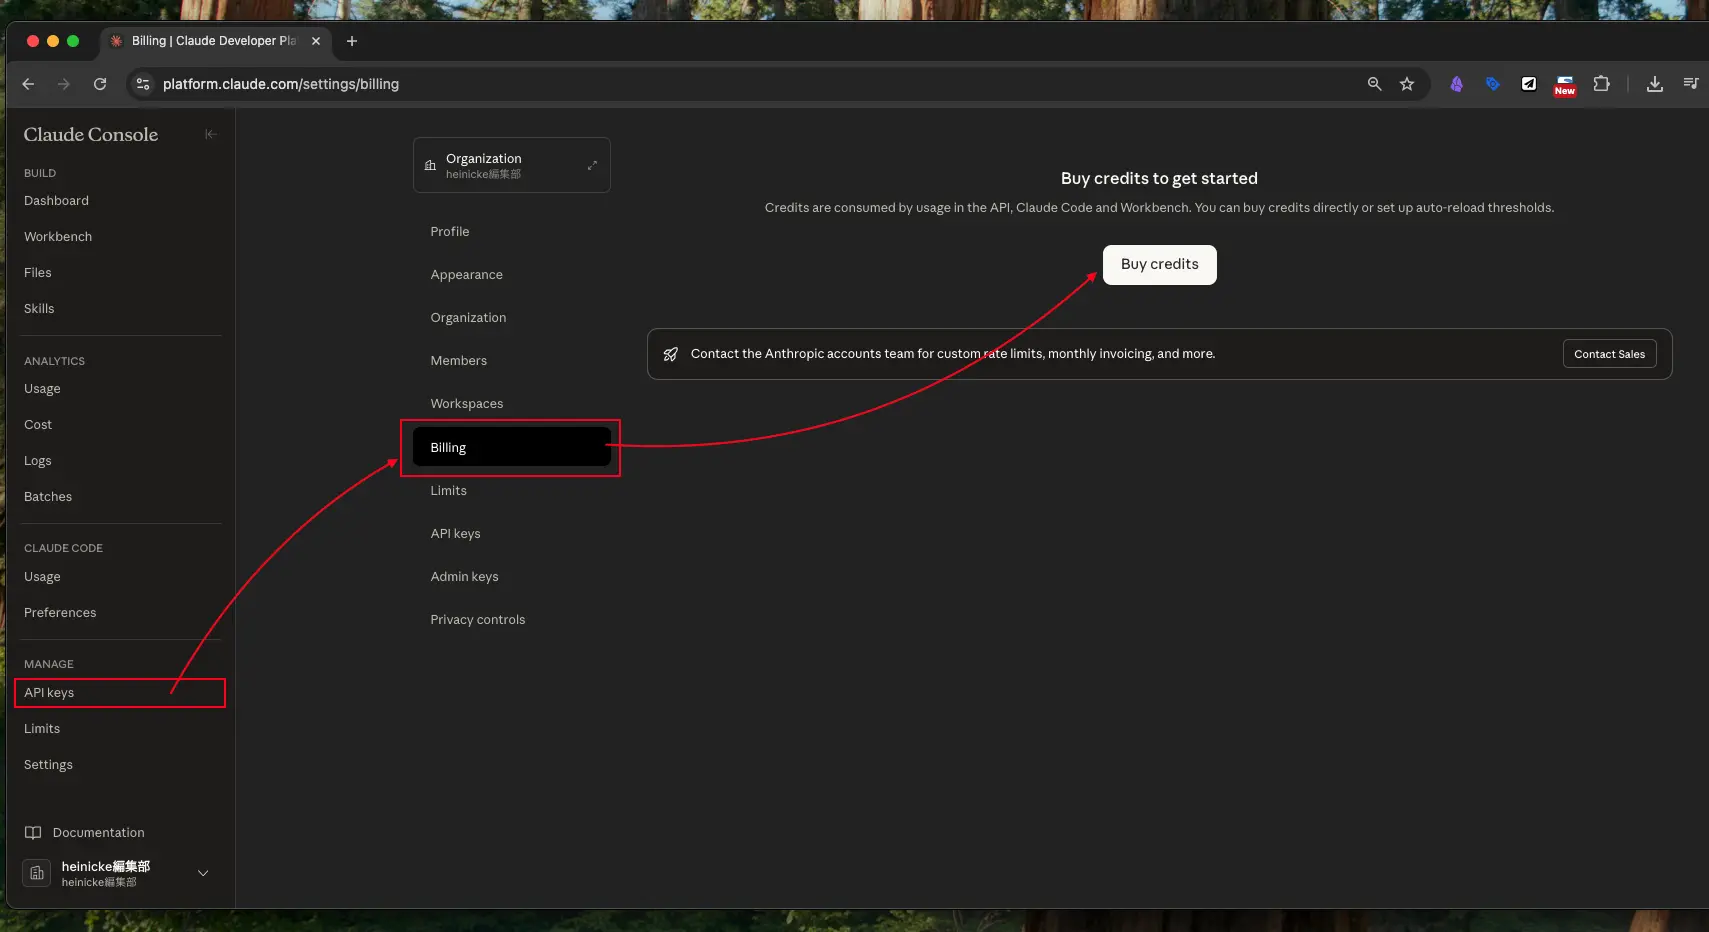1709x932 pixels.
Task: Select Privacy controls in settings menu
Action: point(478,620)
